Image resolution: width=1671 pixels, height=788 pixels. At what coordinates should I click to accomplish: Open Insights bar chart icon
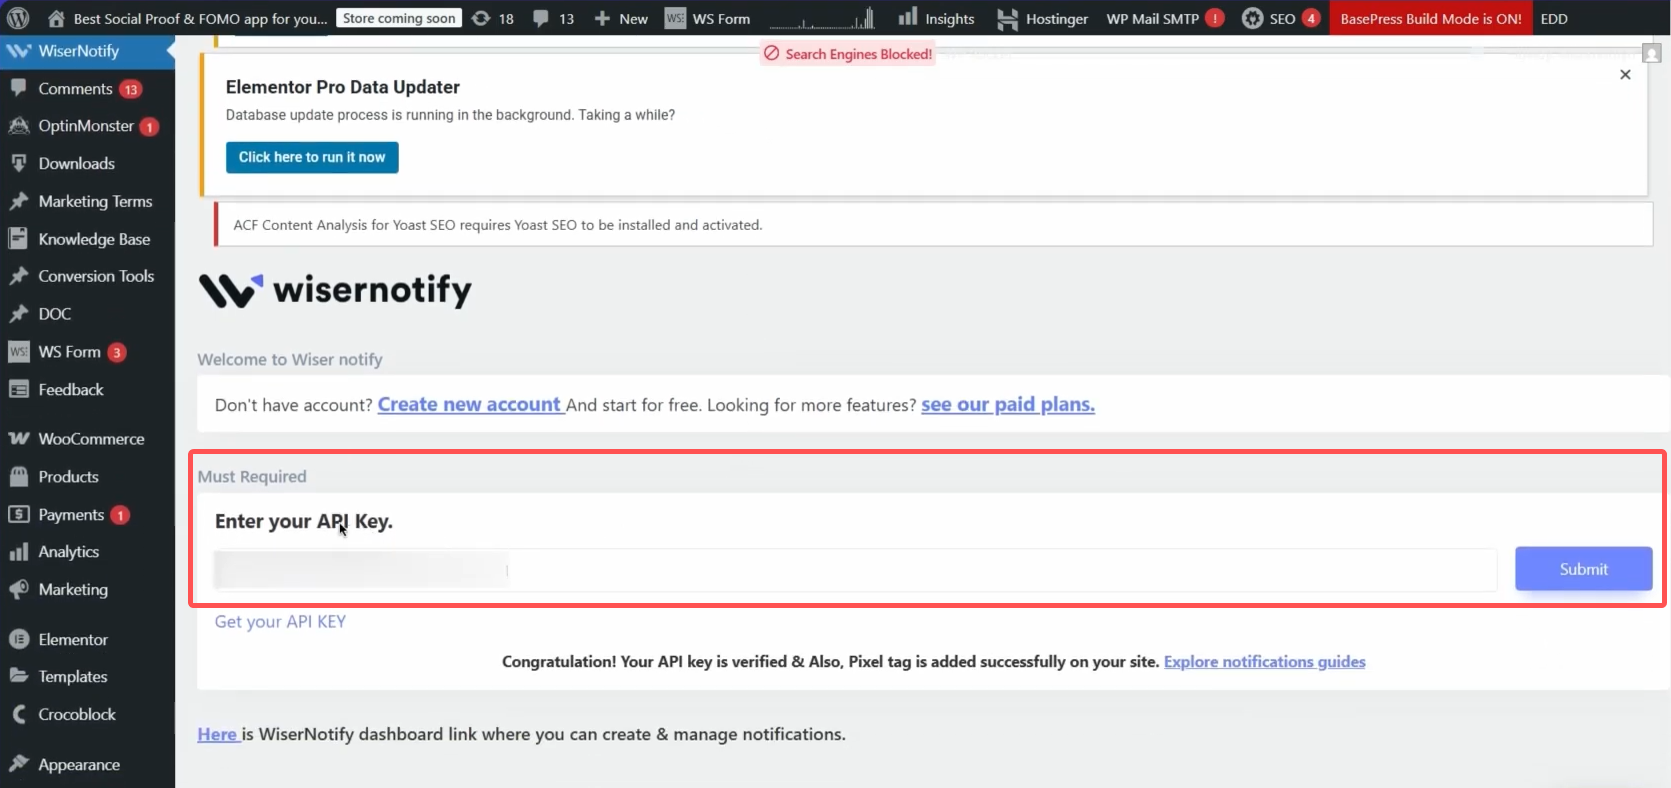point(907,17)
